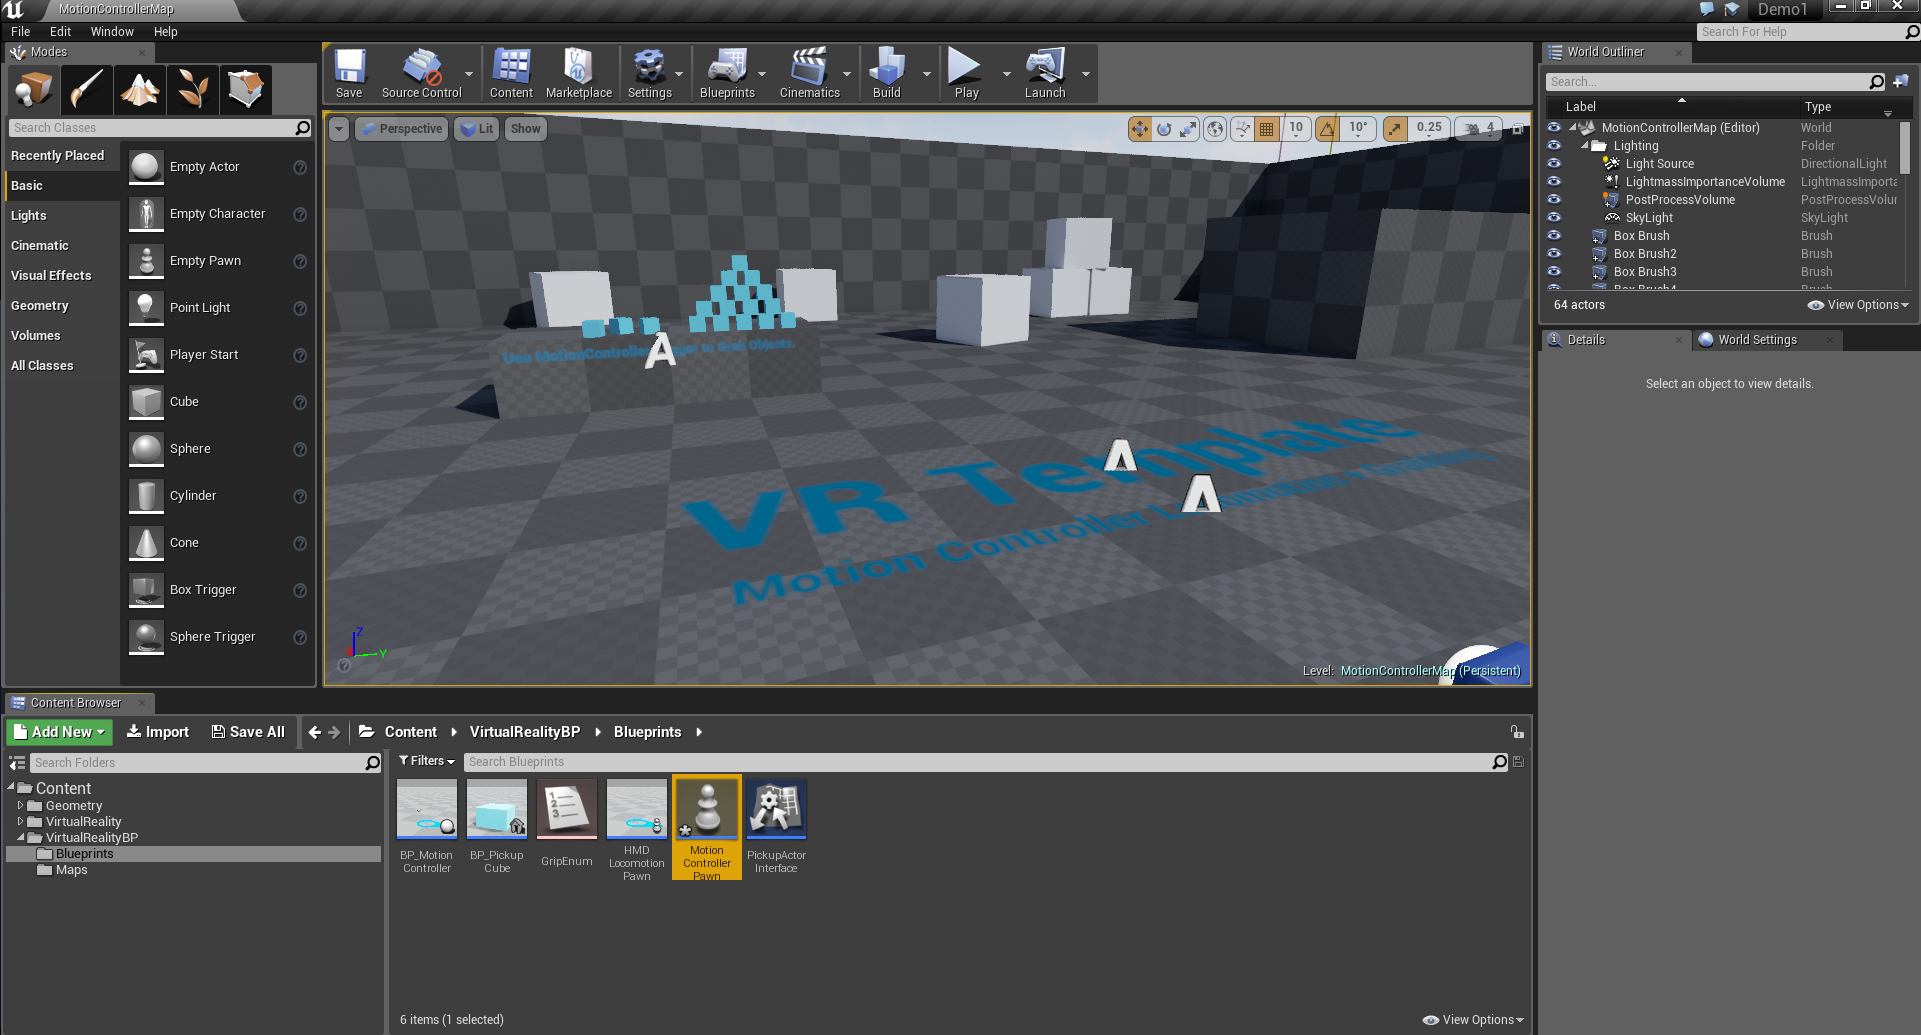Image resolution: width=1921 pixels, height=1035 pixels.
Task: Toggle visibility of Box Brush2 in World Outliner
Action: (x=1554, y=253)
